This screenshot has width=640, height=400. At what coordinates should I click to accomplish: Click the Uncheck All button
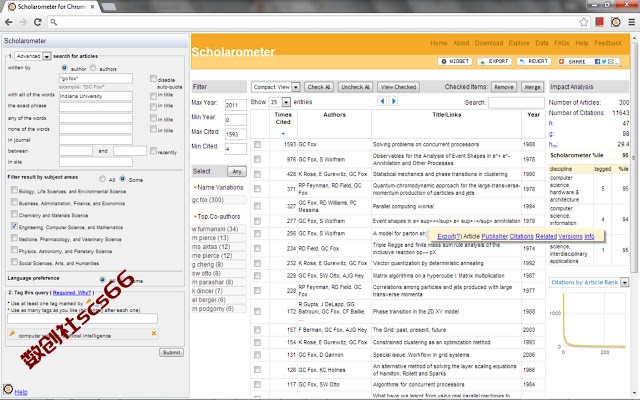tap(356, 87)
